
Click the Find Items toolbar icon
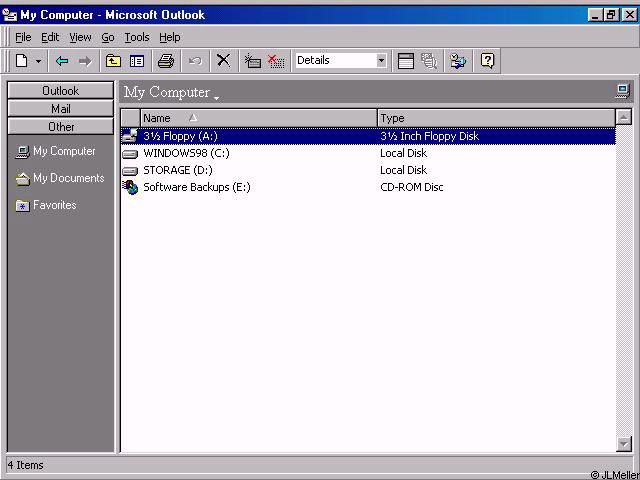[x=429, y=61]
